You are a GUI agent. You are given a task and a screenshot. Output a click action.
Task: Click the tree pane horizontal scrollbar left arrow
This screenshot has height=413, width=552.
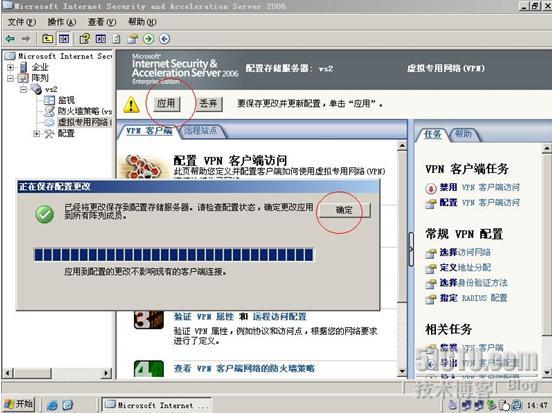pyautogui.click(x=8, y=373)
